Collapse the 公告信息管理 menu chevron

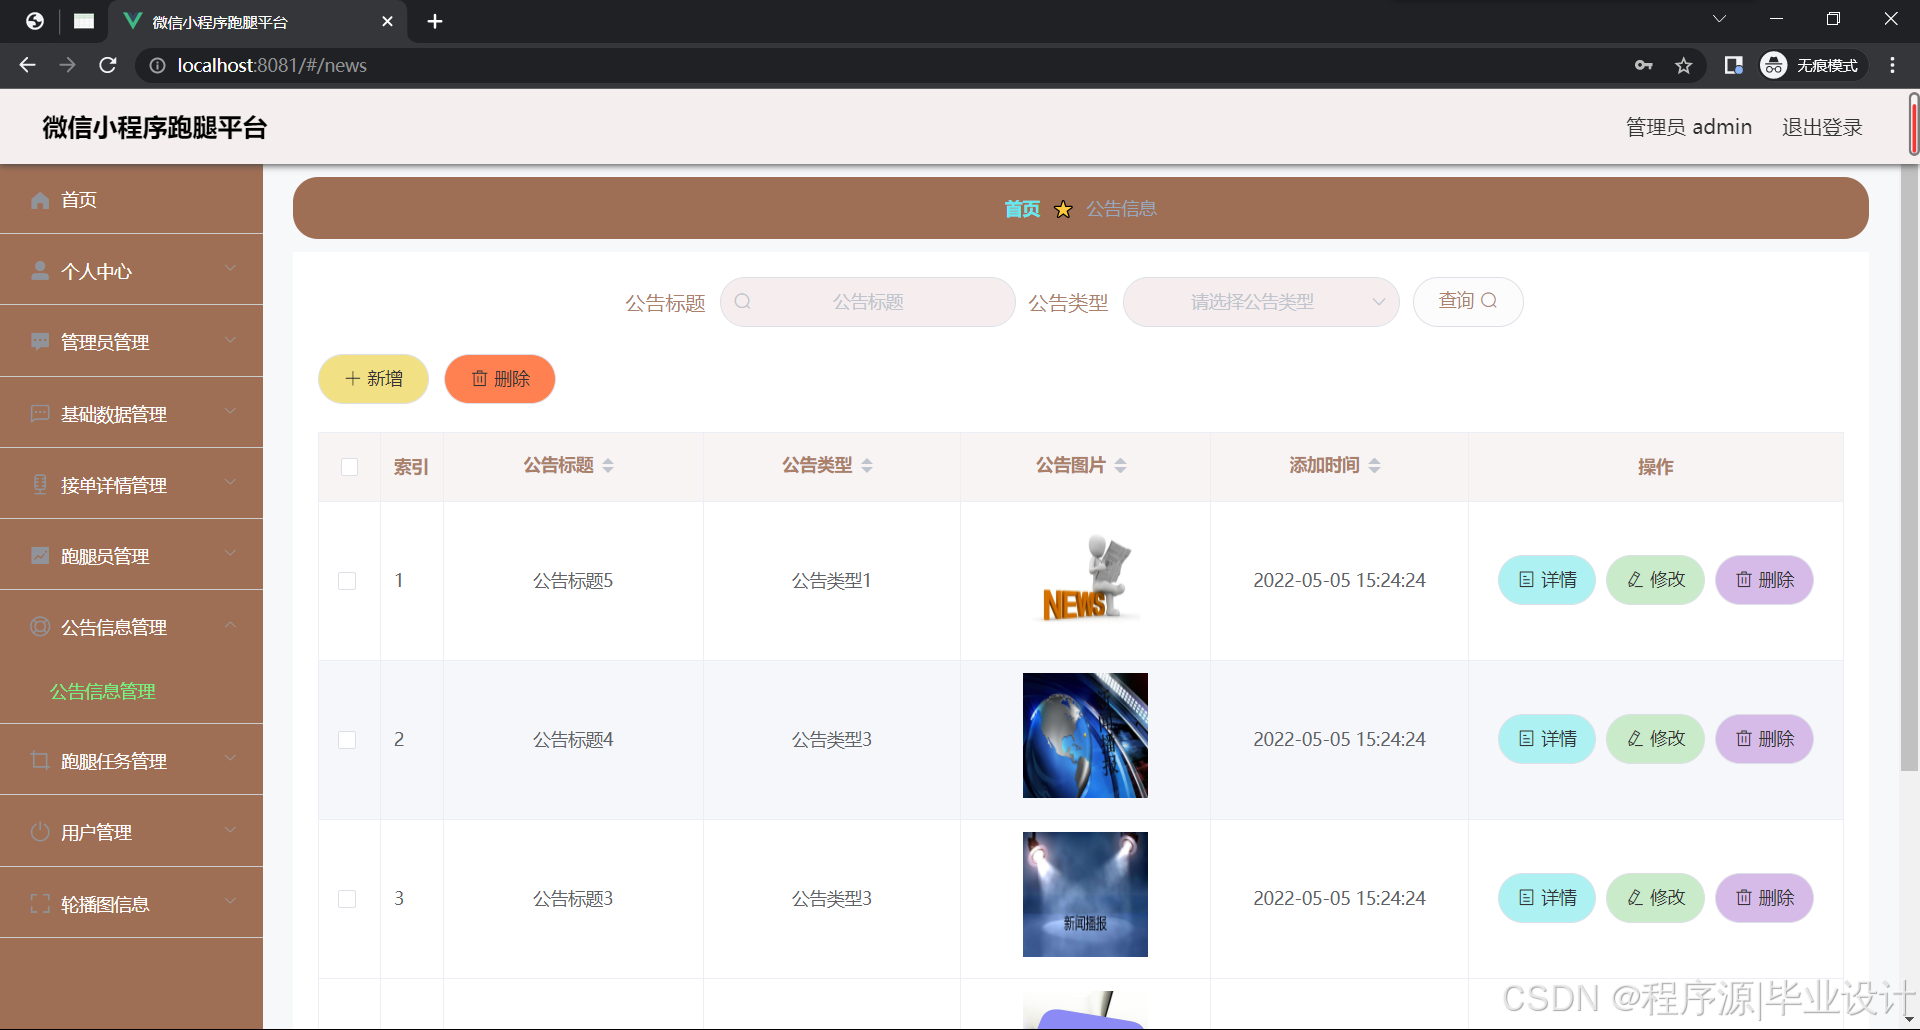click(x=231, y=624)
